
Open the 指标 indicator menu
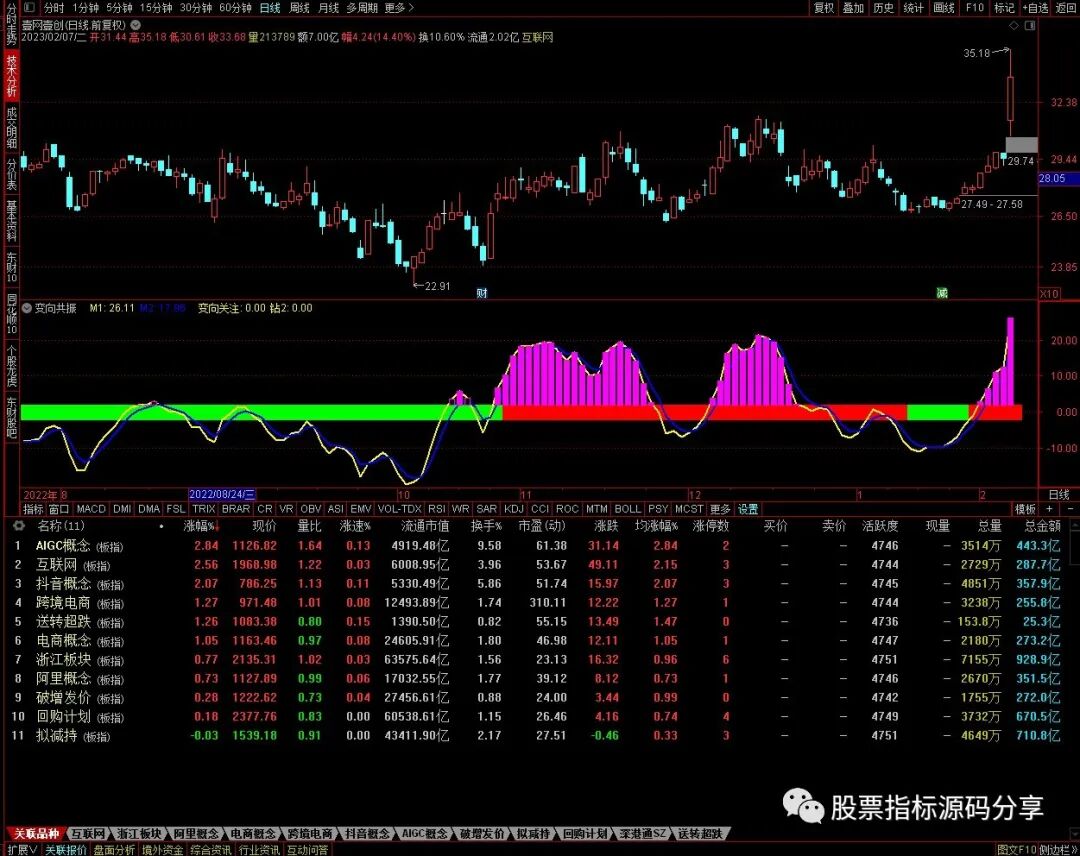pyautogui.click(x=33, y=509)
